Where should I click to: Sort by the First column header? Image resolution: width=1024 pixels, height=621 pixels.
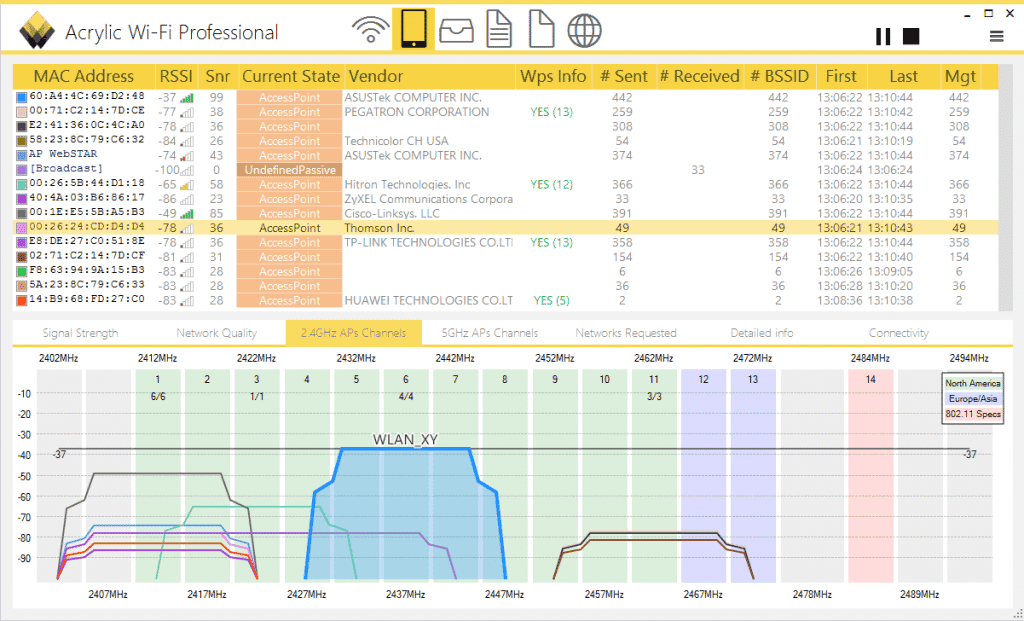840,76
